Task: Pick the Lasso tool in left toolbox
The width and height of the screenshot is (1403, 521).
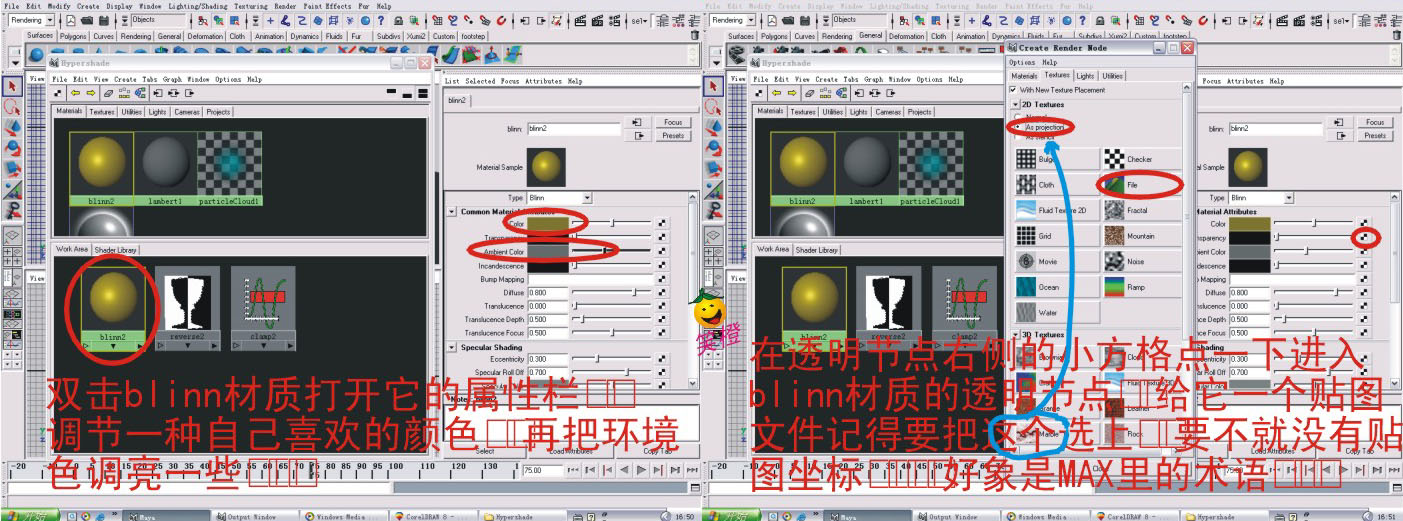Action: (12, 107)
